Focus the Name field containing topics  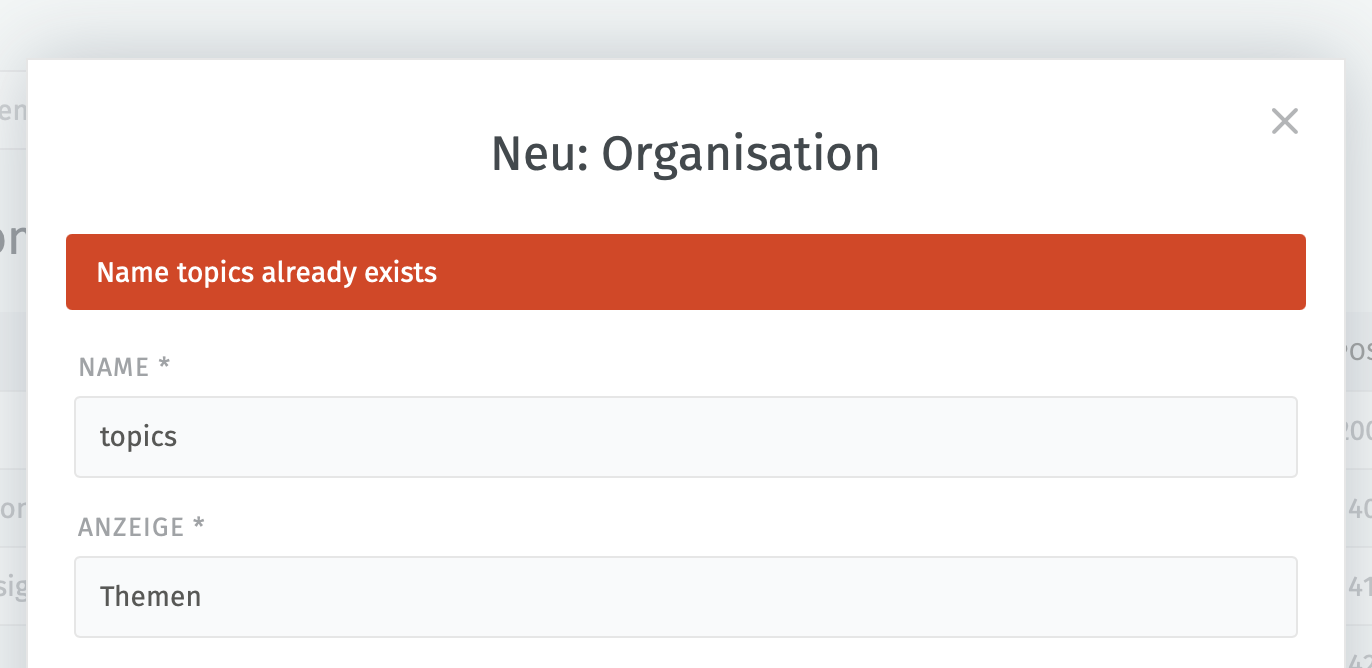click(686, 437)
